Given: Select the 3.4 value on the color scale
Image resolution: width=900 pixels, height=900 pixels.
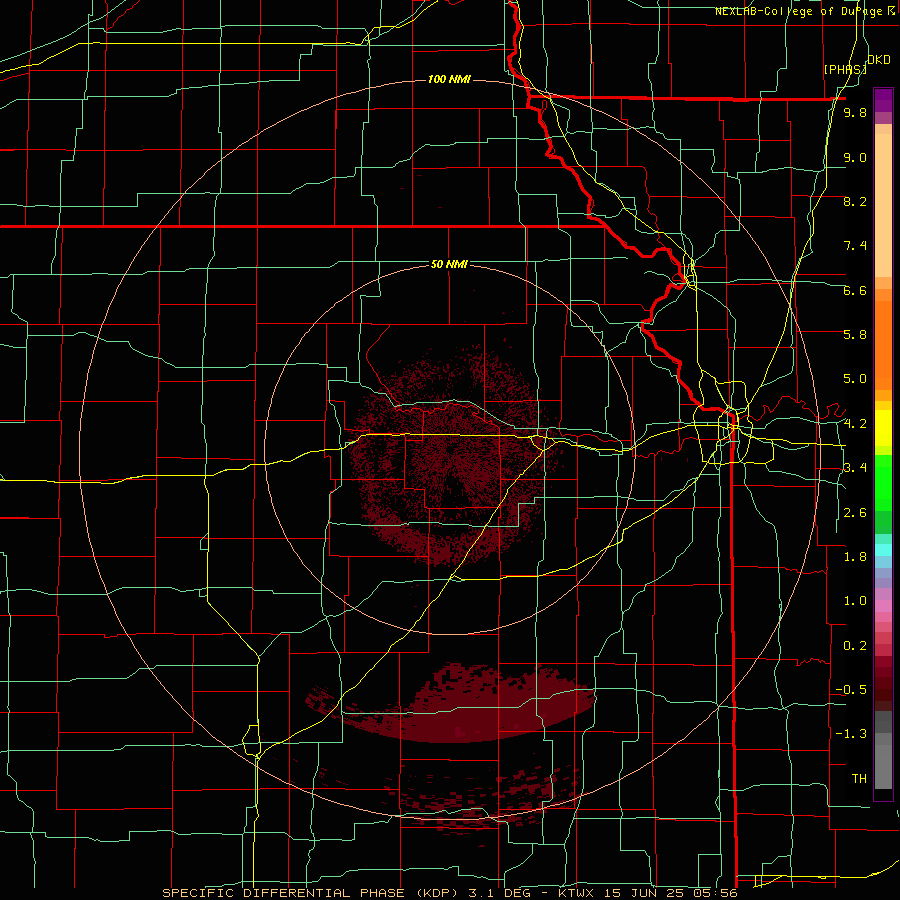Looking at the screenshot, I should (x=855, y=468).
